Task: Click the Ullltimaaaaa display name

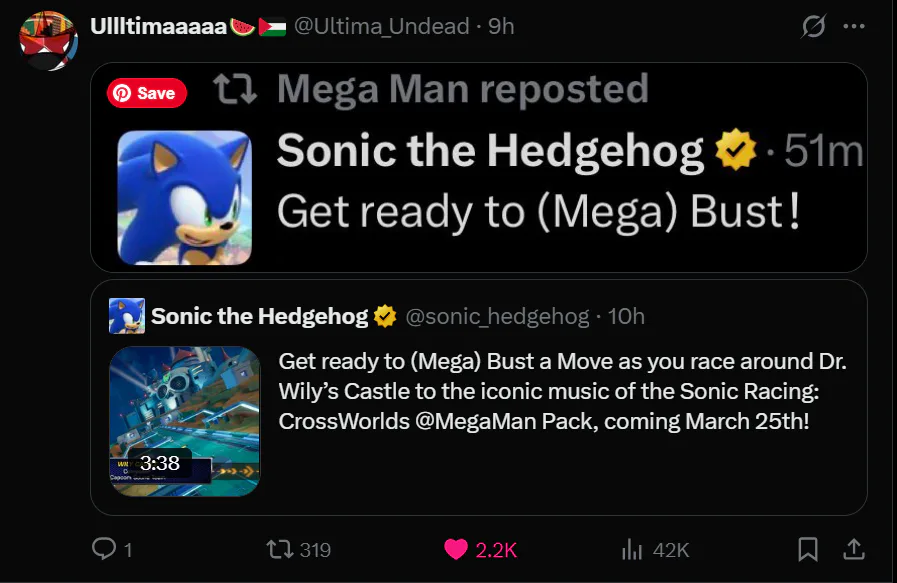Action: pos(159,27)
